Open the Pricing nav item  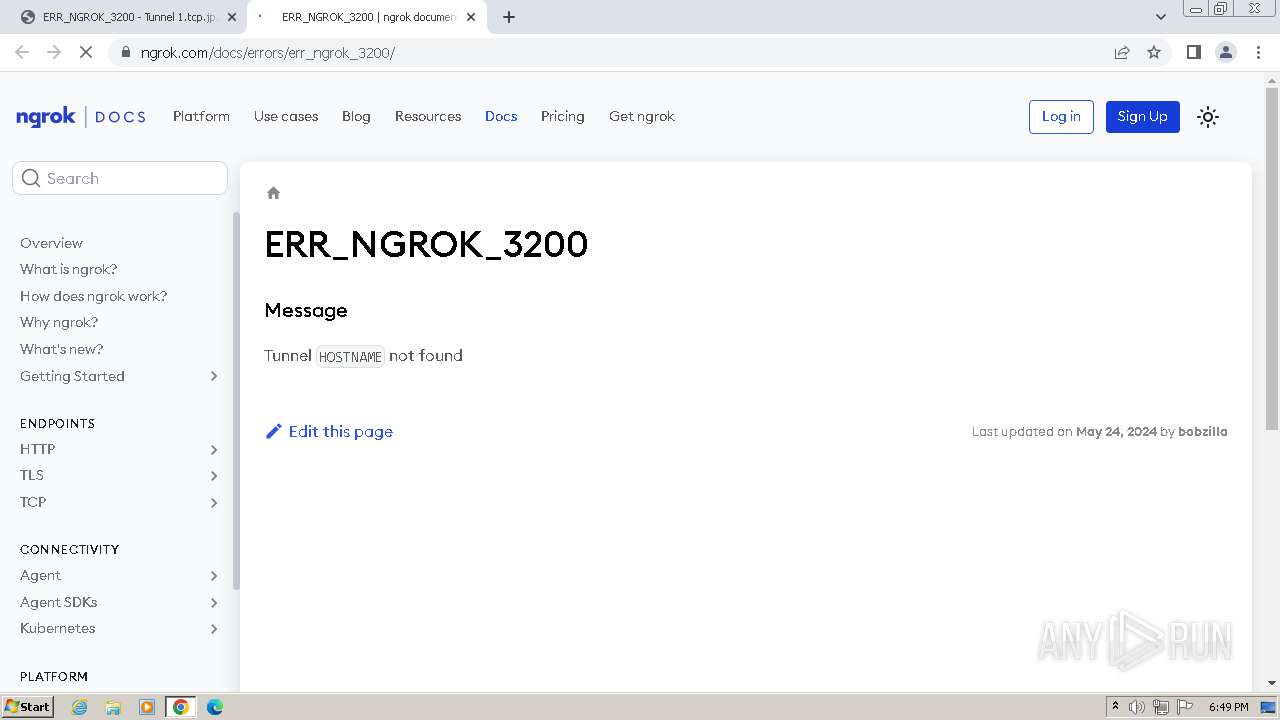pyautogui.click(x=563, y=116)
